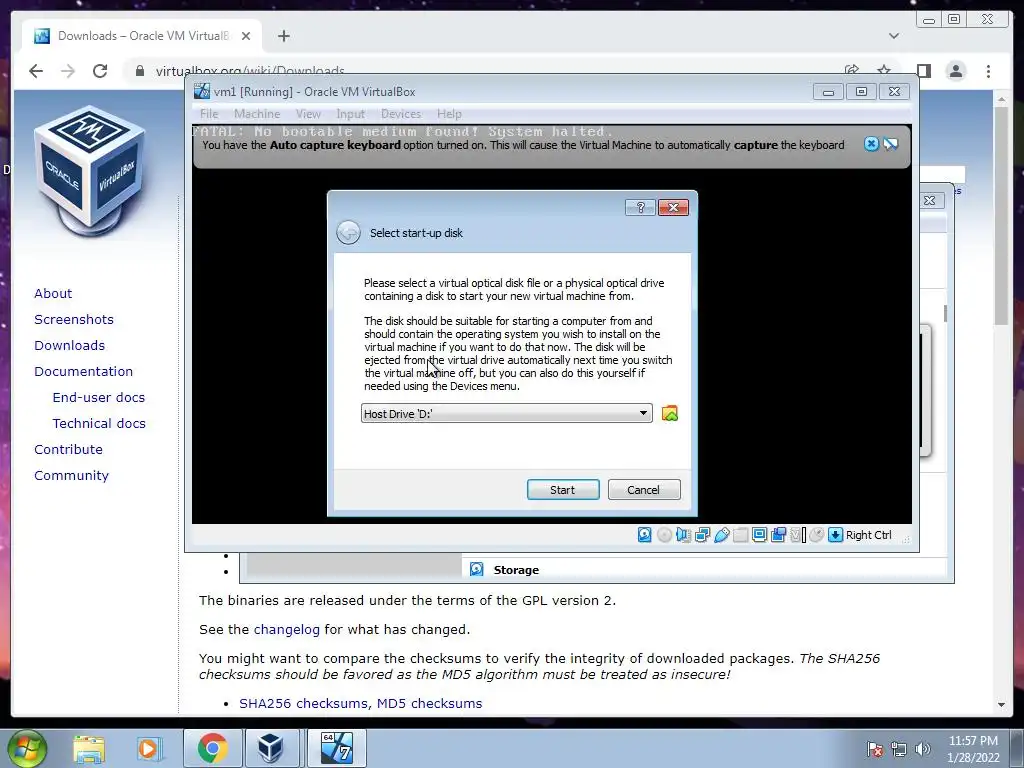Click the recording status icon
1024x768 pixels.
coord(778,535)
